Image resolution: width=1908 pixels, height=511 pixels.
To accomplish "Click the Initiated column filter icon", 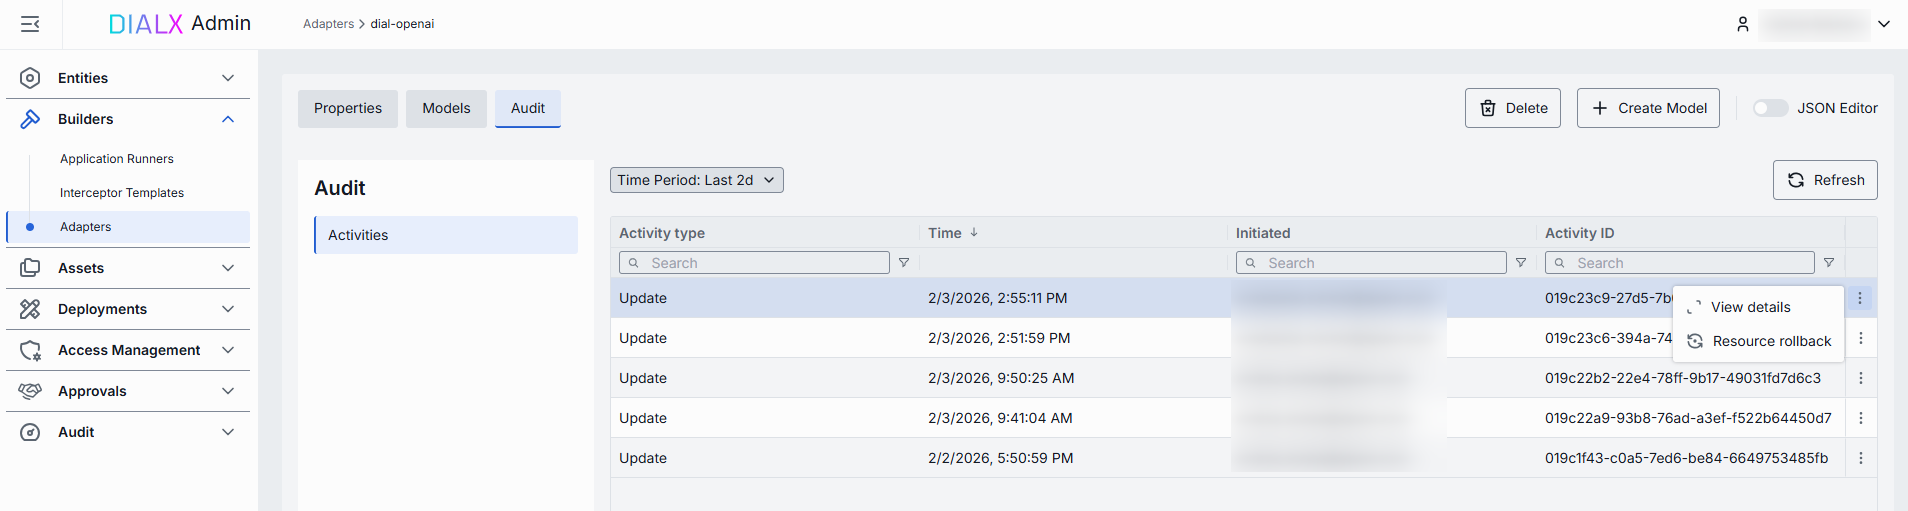I will coord(1521,263).
